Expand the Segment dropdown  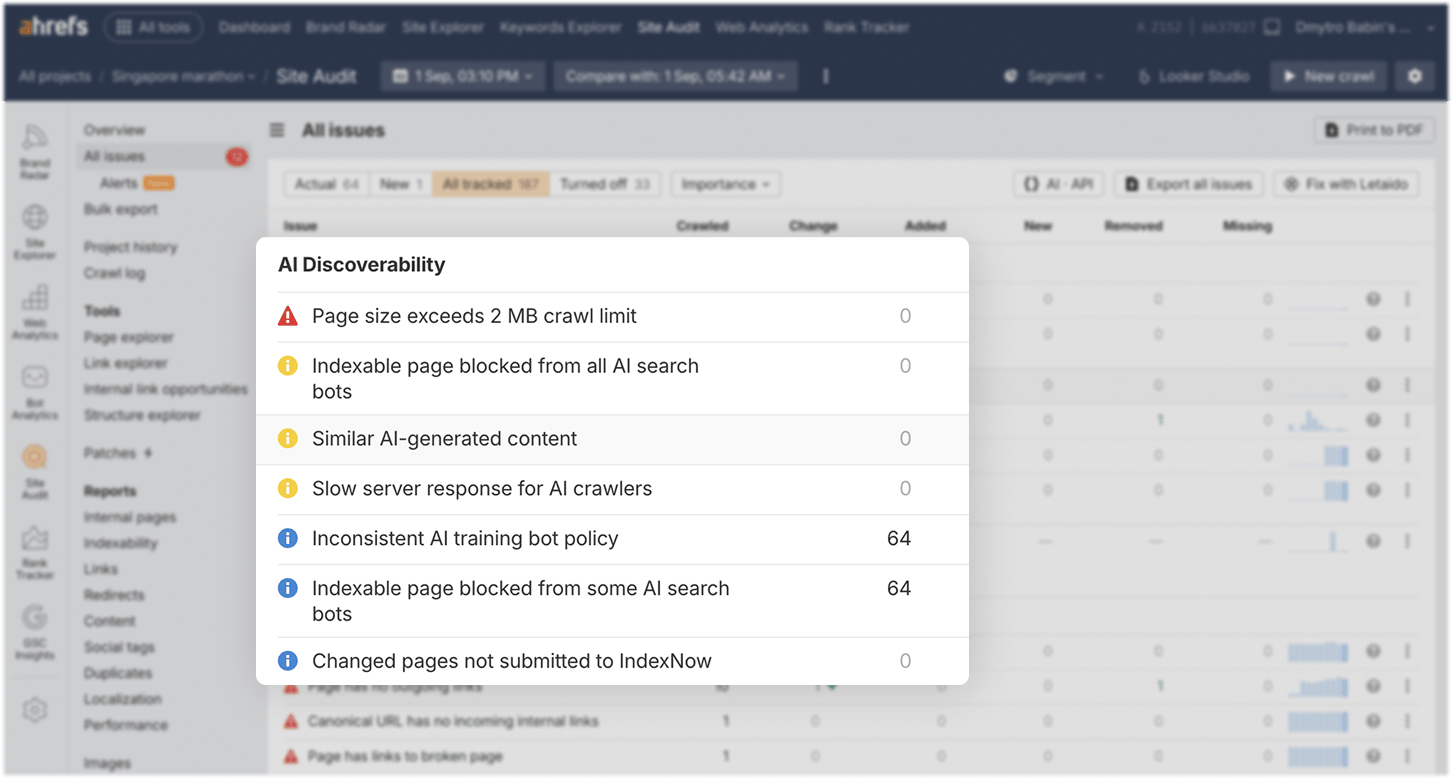pyautogui.click(x=1054, y=76)
